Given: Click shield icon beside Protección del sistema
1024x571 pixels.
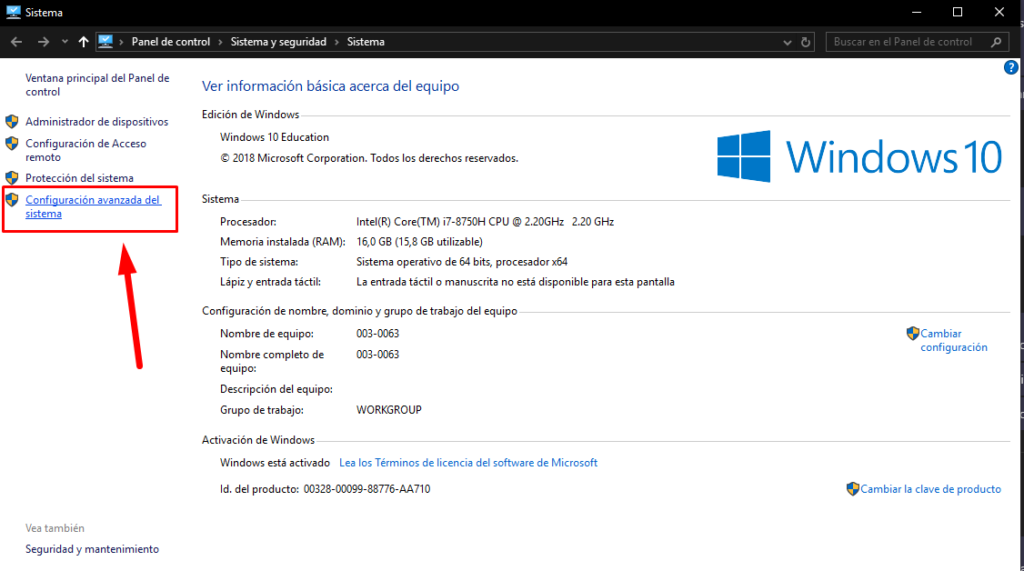Looking at the screenshot, I should pyautogui.click(x=12, y=178).
